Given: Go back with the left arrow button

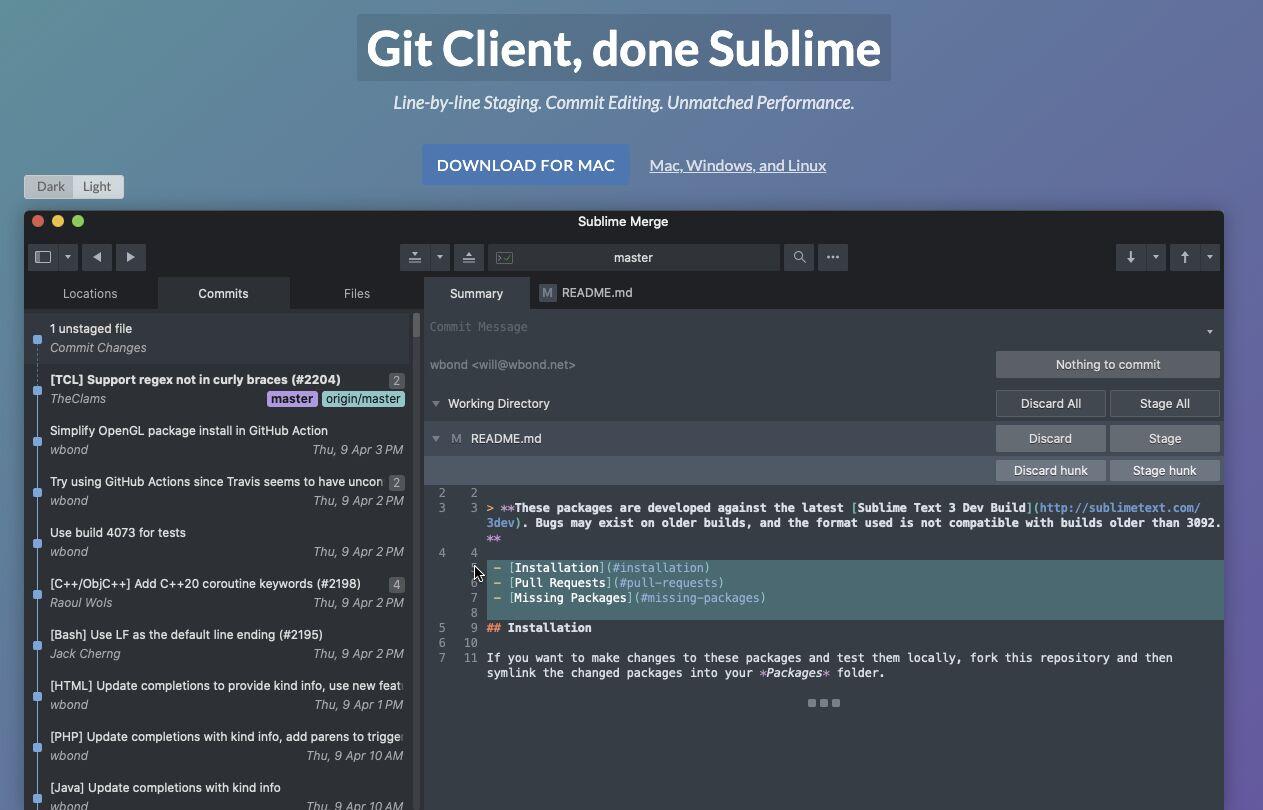Looking at the screenshot, I should pos(97,257).
